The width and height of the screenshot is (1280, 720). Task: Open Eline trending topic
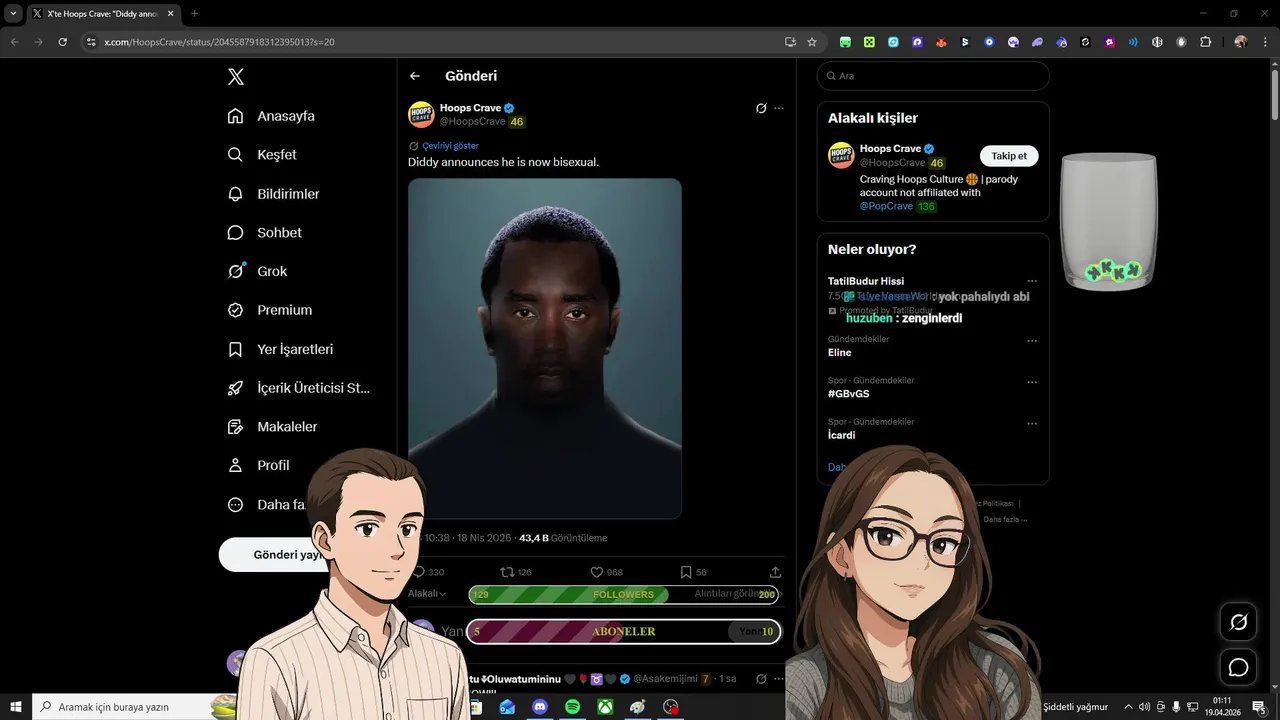pos(840,353)
